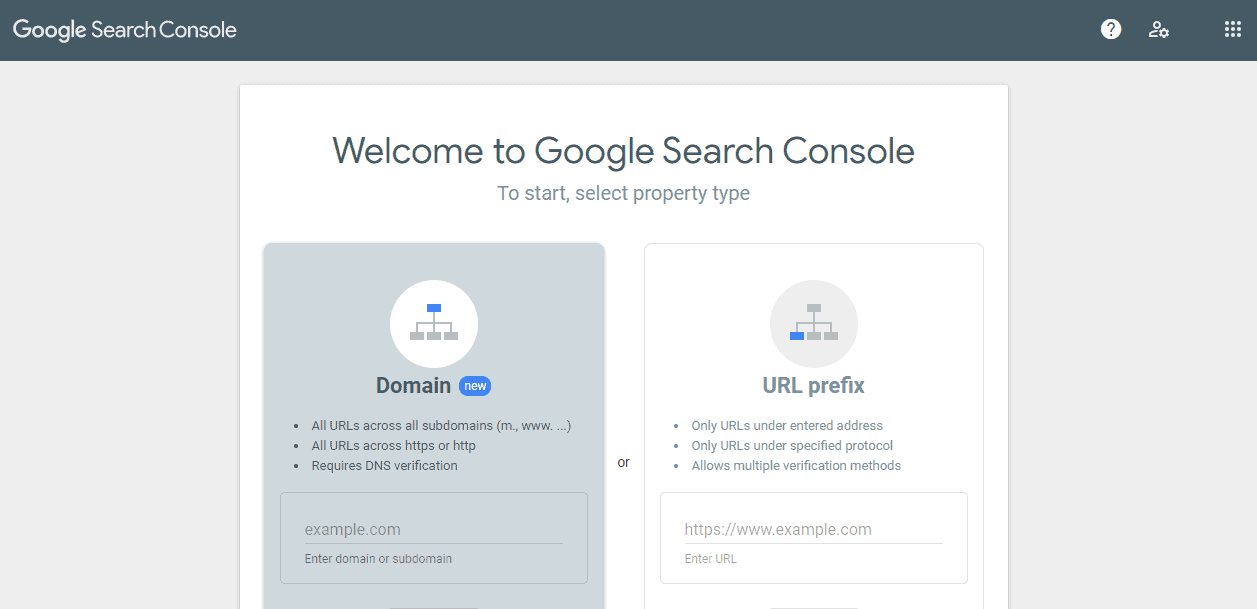Focus the https://www.example.com URL input field
The height and width of the screenshot is (609, 1257).
[814, 530]
